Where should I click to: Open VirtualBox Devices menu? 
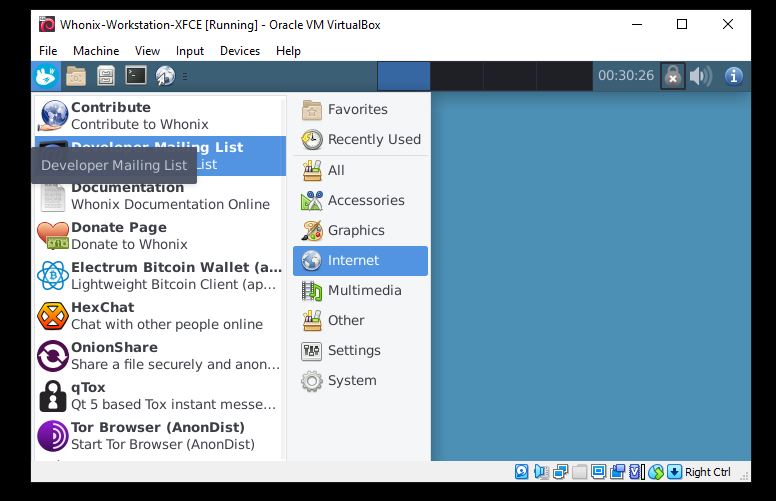pyautogui.click(x=240, y=51)
